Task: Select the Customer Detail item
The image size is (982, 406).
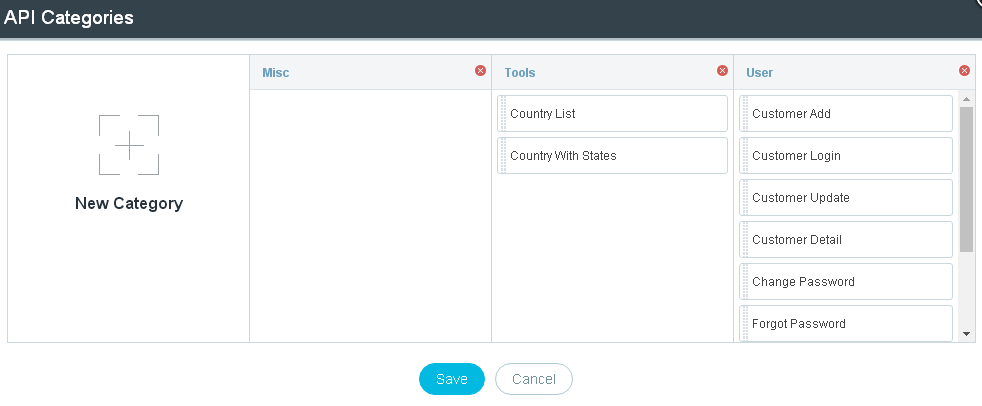Action: pos(846,239)
